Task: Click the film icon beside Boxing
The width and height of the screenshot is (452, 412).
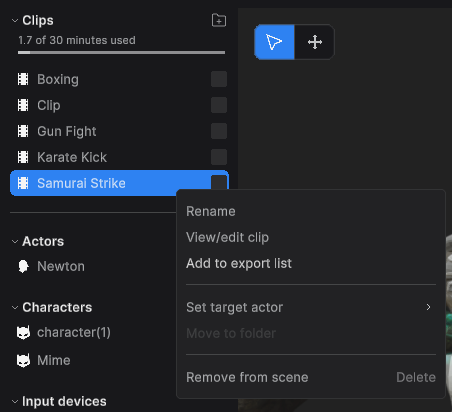Action: pyautogui.click(x=23, y=79)
